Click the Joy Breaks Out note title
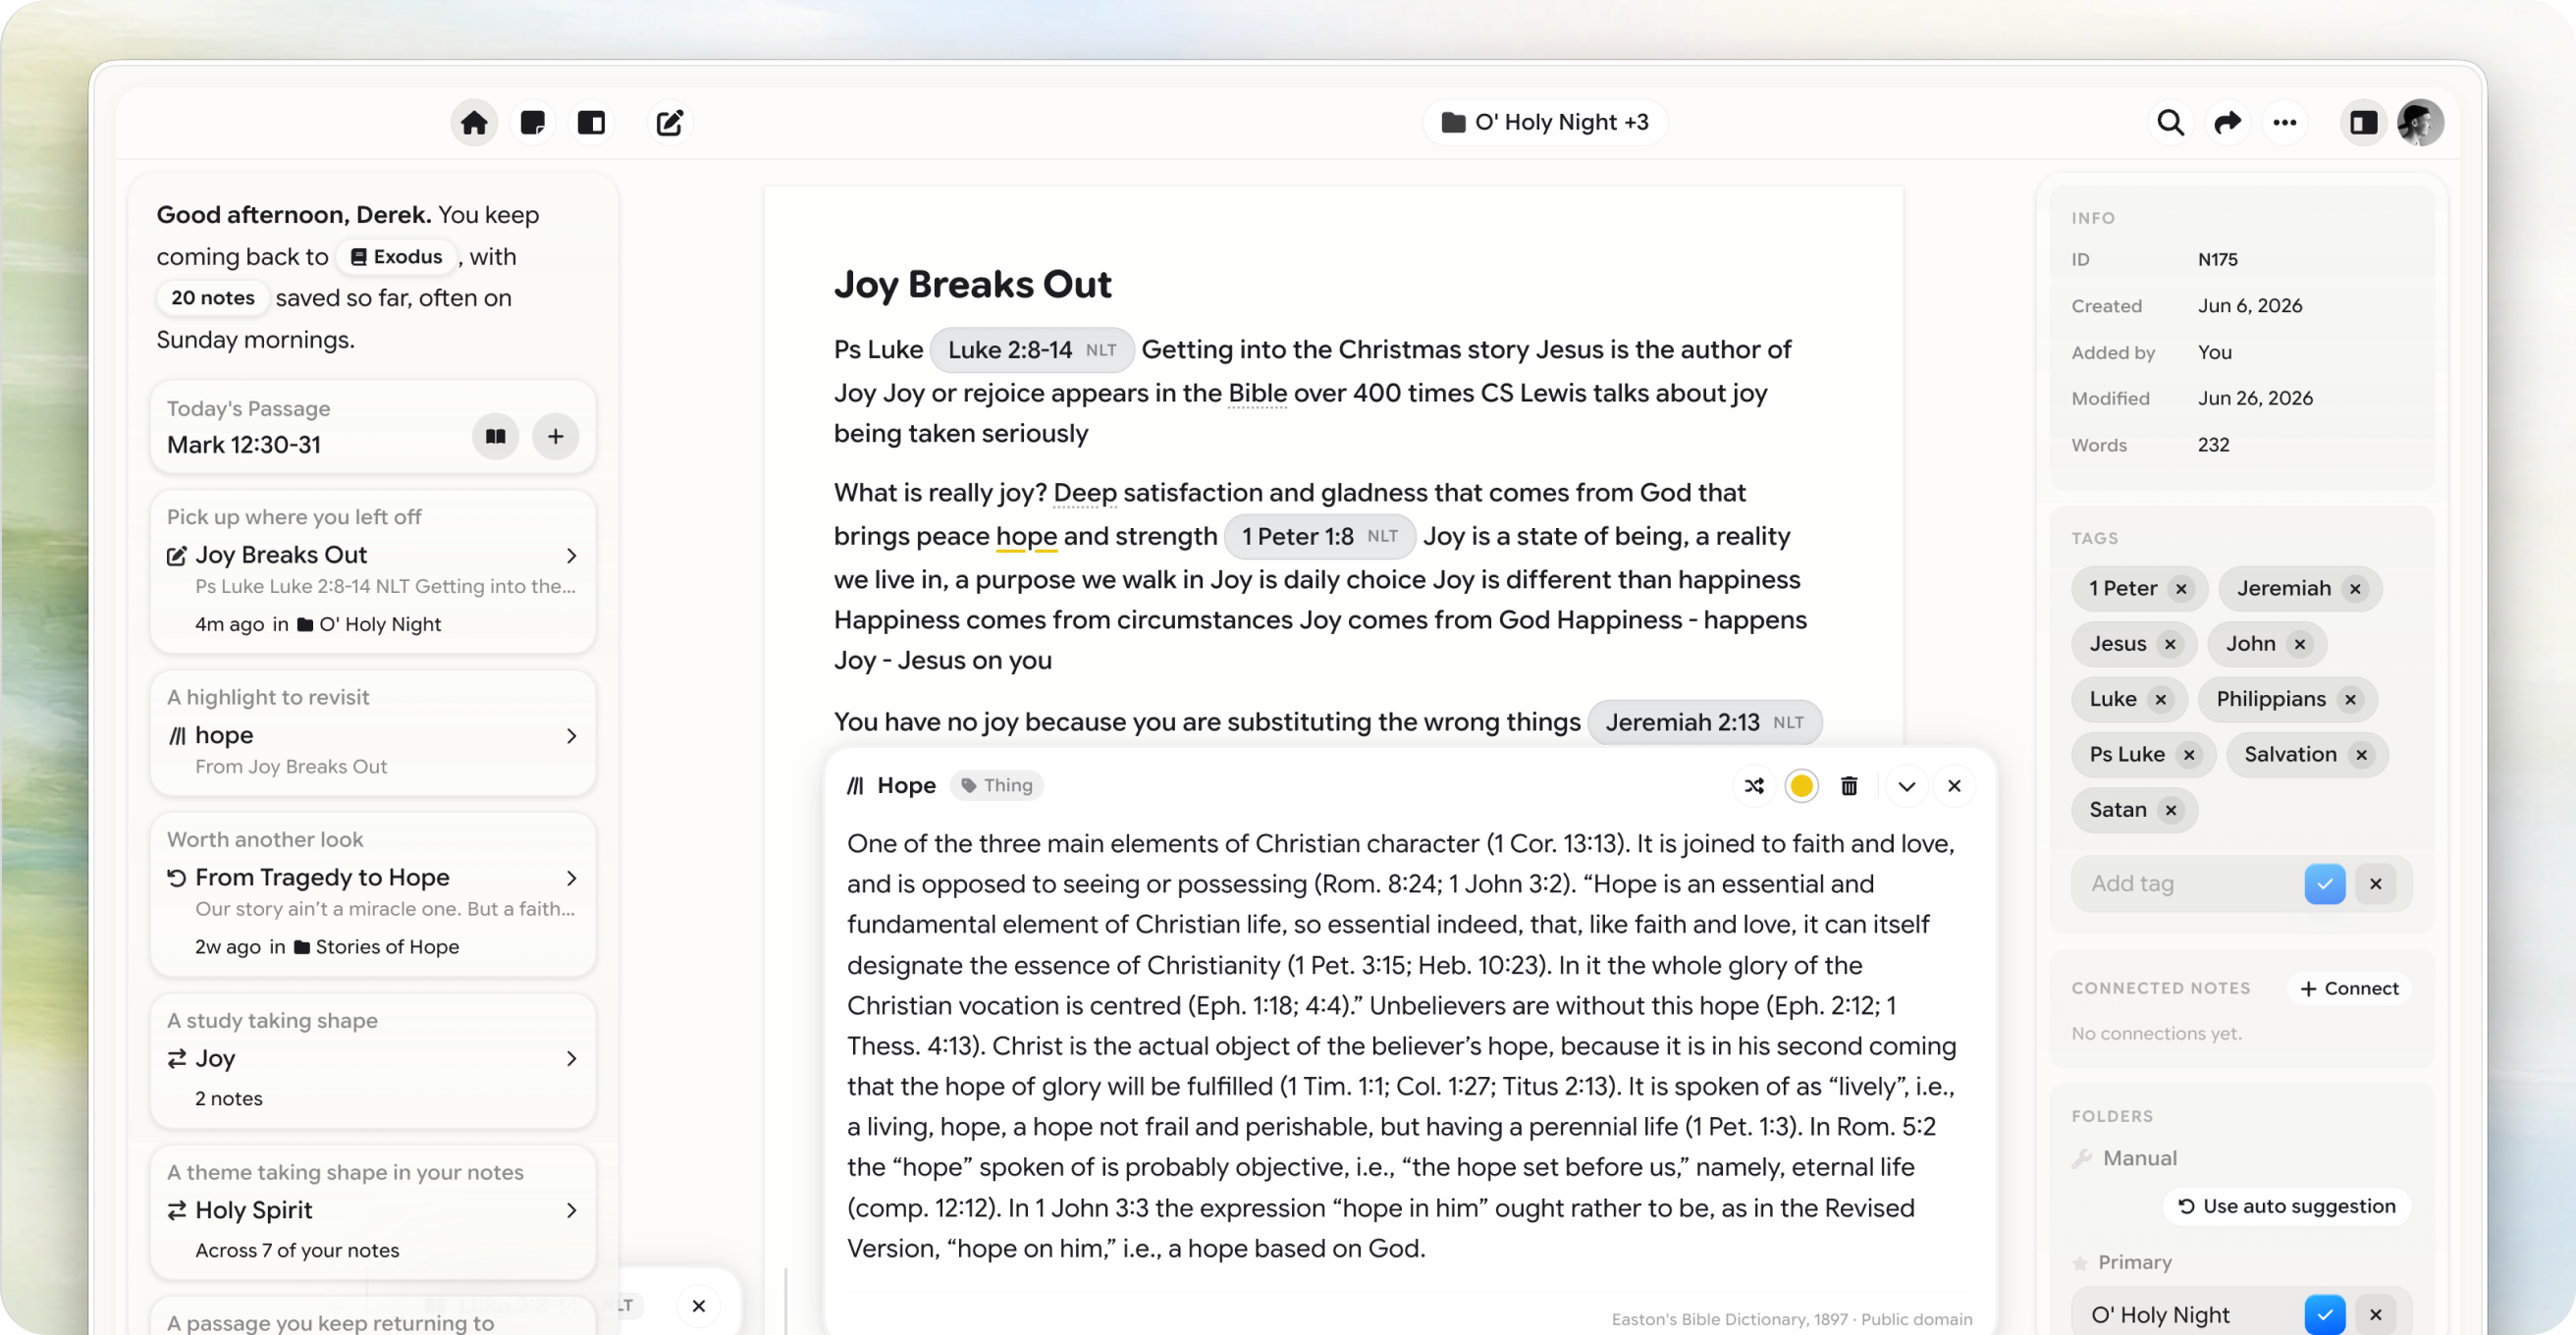2576x1335 pixels. click(x=972, y=285)
